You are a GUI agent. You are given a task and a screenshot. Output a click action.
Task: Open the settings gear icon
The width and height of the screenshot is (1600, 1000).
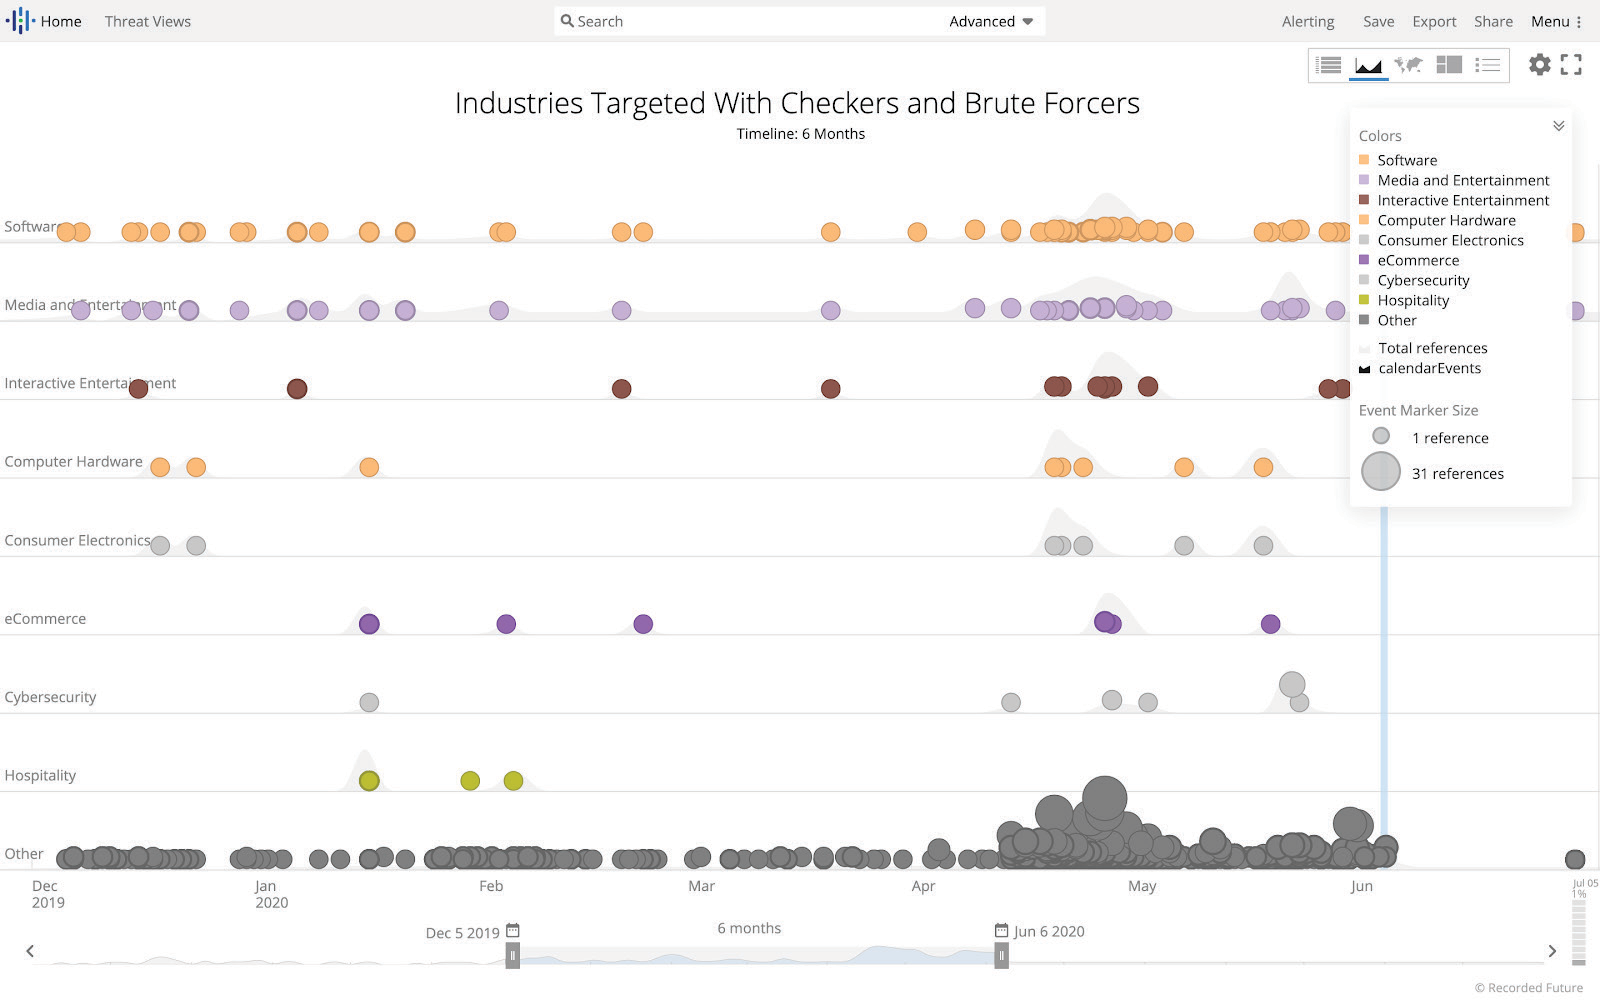click(1540, 65)
